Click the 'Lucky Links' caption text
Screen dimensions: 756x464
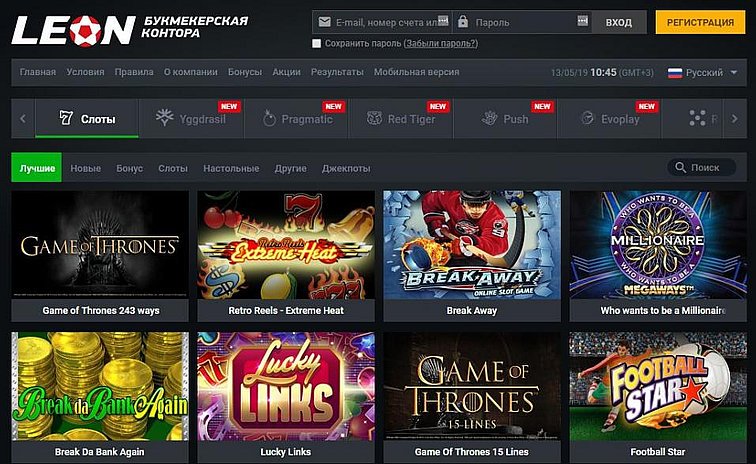pos(285,452)
